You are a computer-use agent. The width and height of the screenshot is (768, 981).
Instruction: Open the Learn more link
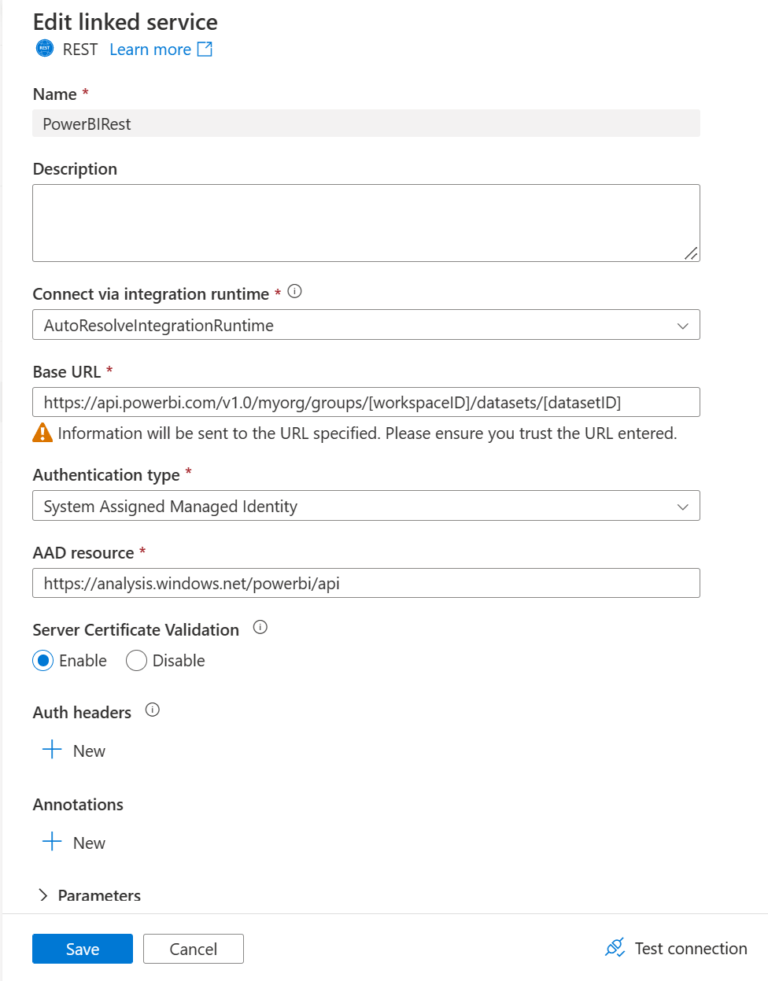coord(150,48)
